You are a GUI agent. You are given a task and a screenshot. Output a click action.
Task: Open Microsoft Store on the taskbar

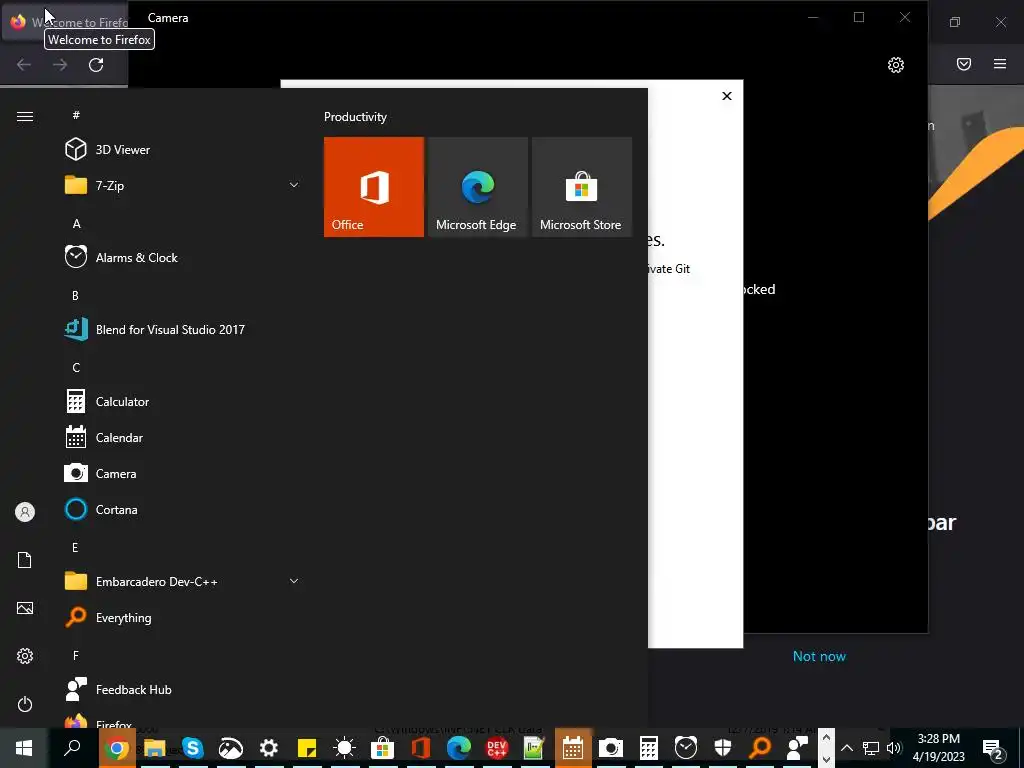pyautogui.click(x=382, y=747)
